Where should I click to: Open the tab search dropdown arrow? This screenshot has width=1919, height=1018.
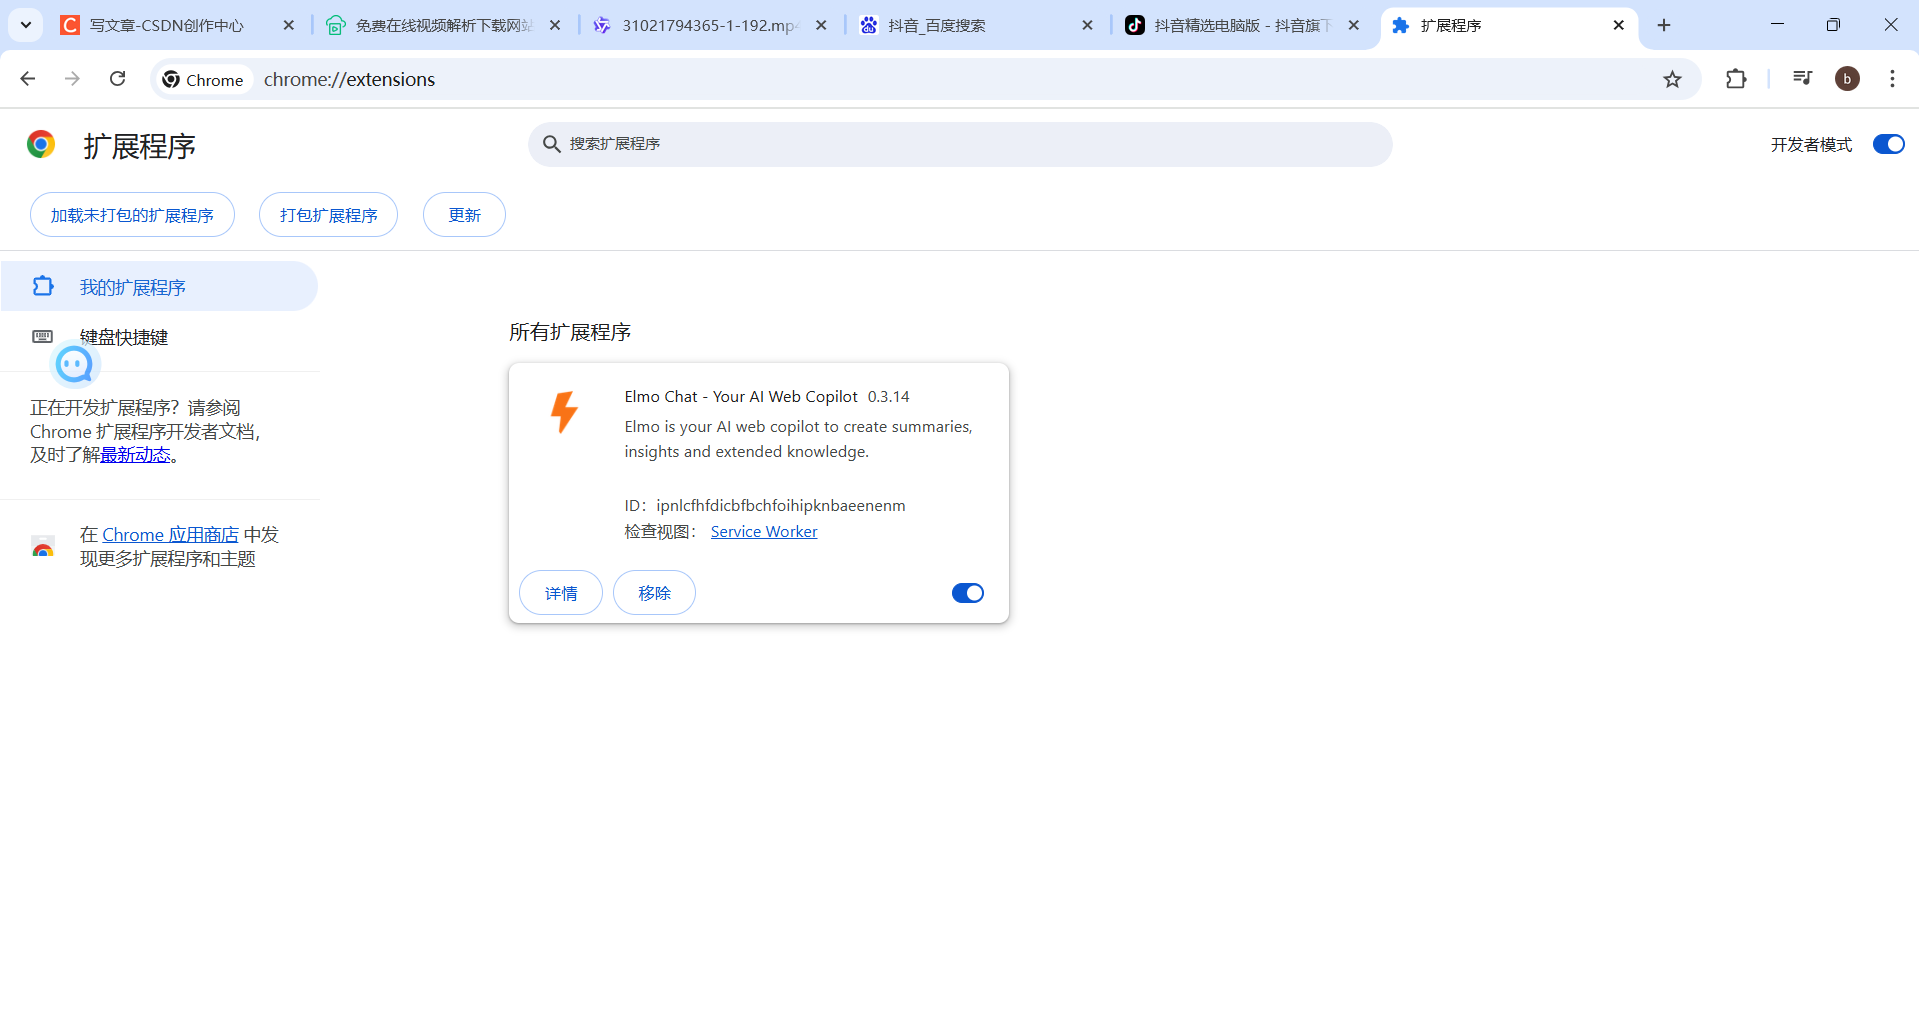(26, 25)
